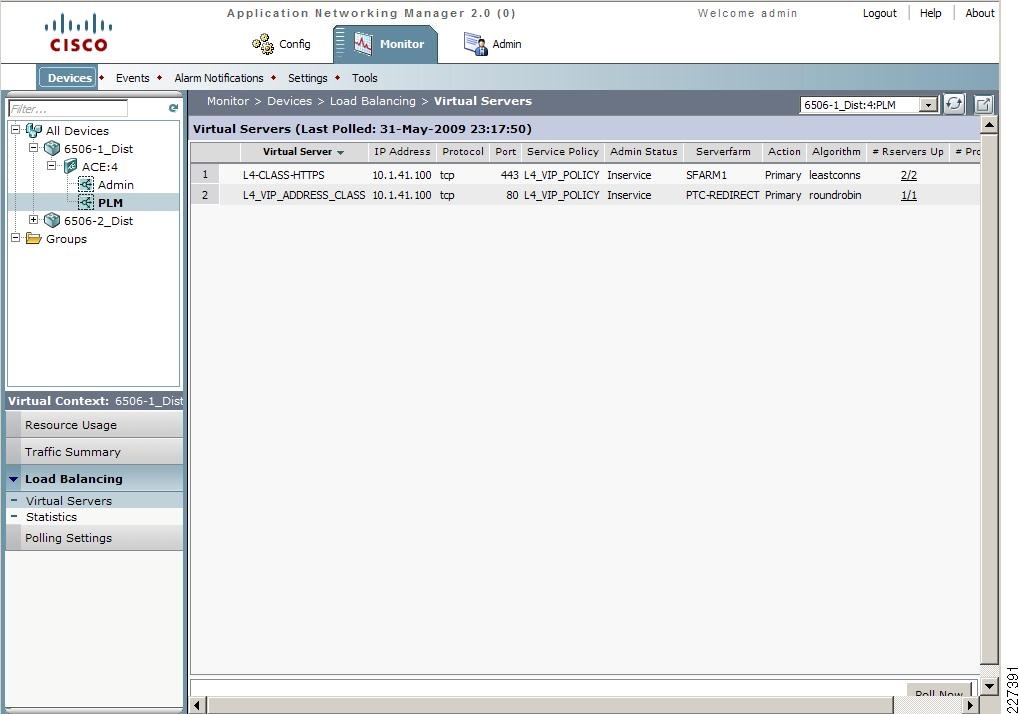The height and width of the screenshot is (714, 1019).
Task: Select 6506-2_Dist in device tree
Action: point(98,221)
